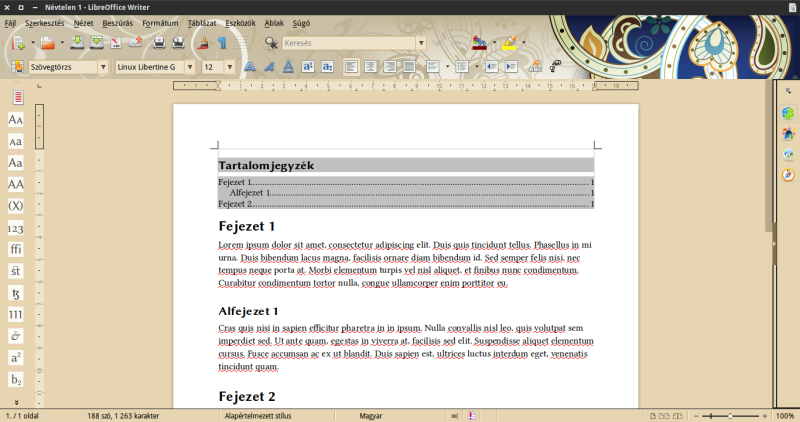Open the Navigator compass sidebar icon

tap(788, 175)
